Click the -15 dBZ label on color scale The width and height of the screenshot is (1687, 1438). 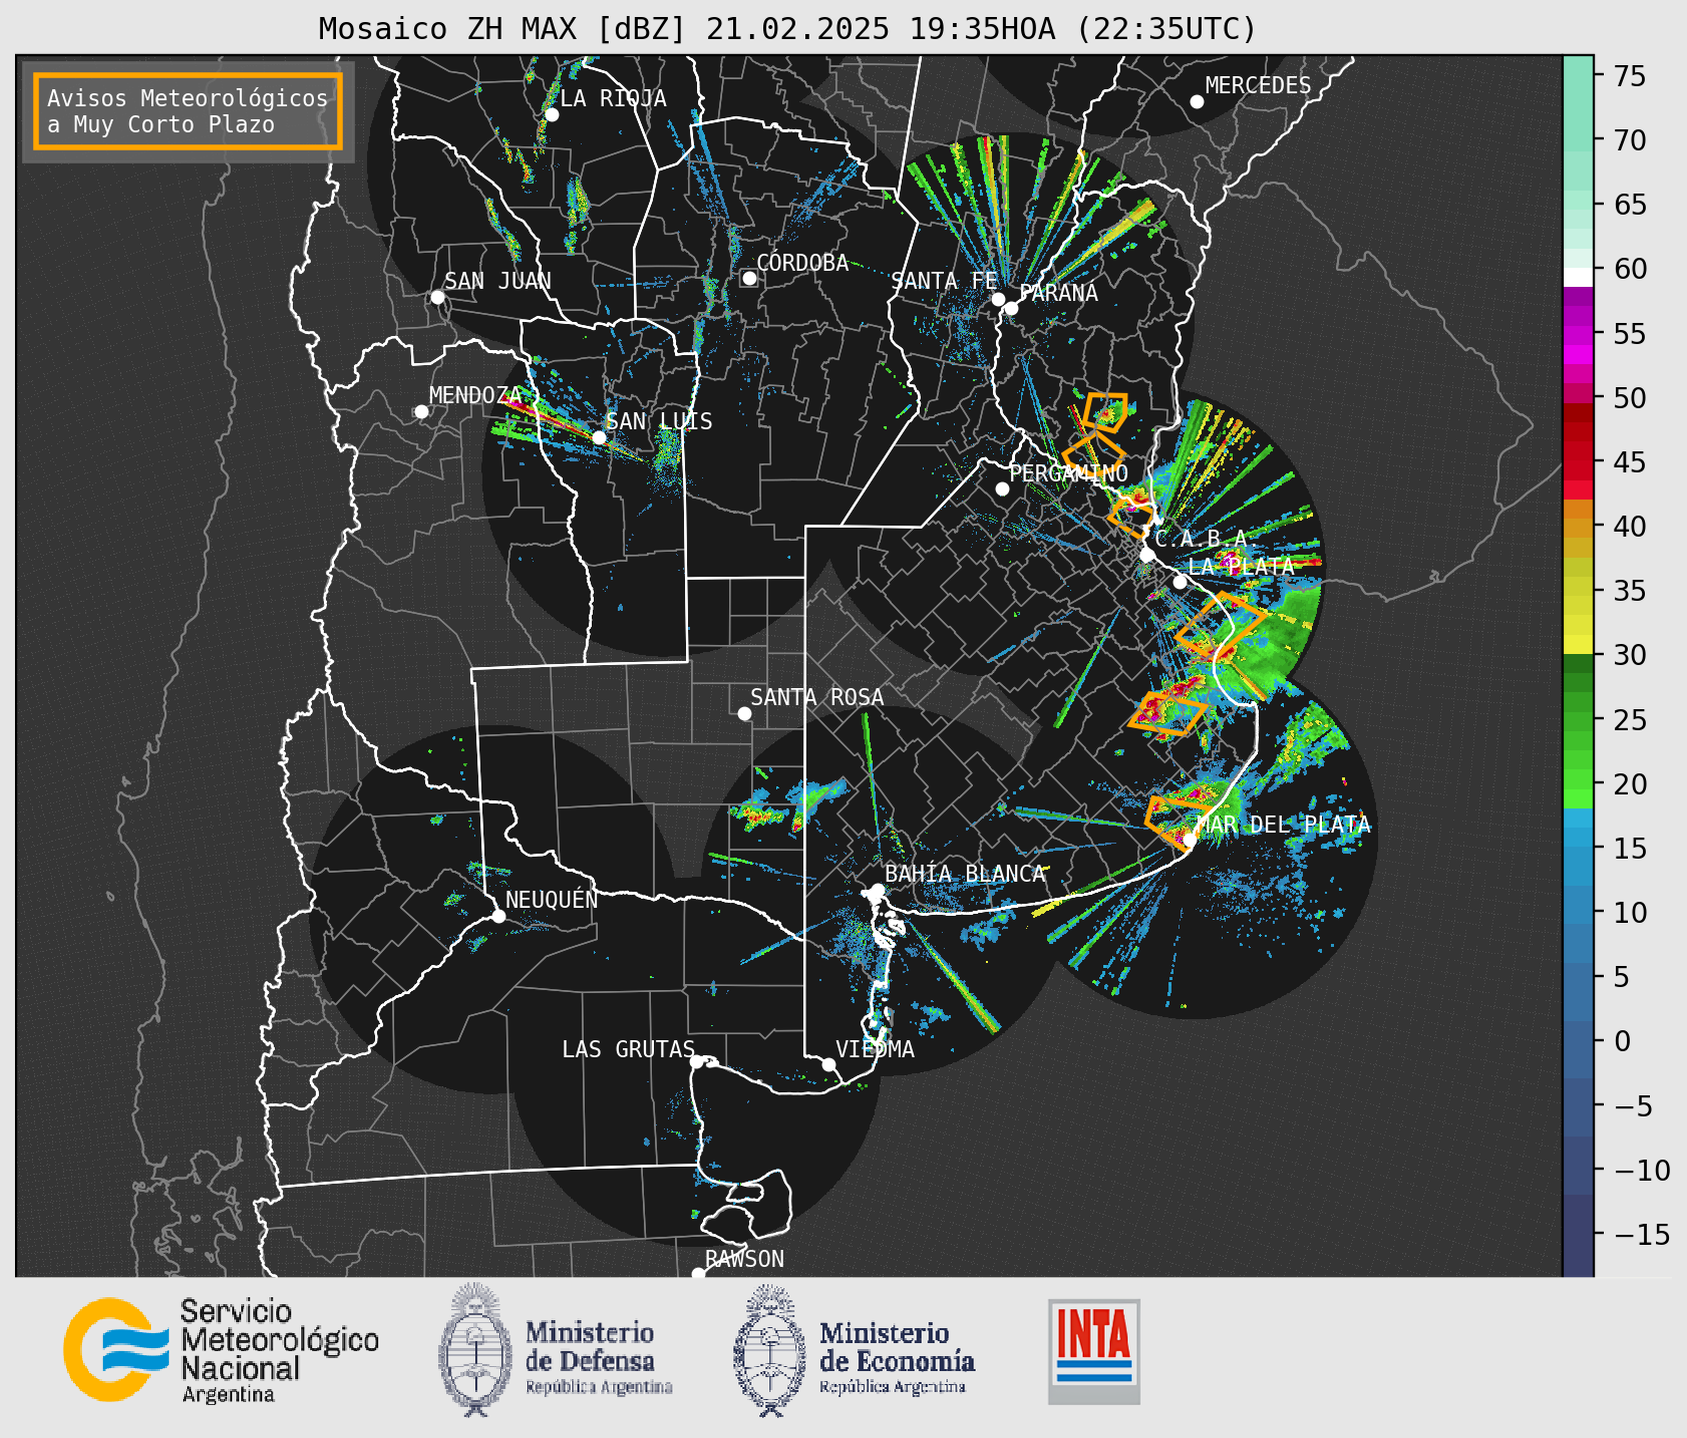click(x=1640, y=1235)
